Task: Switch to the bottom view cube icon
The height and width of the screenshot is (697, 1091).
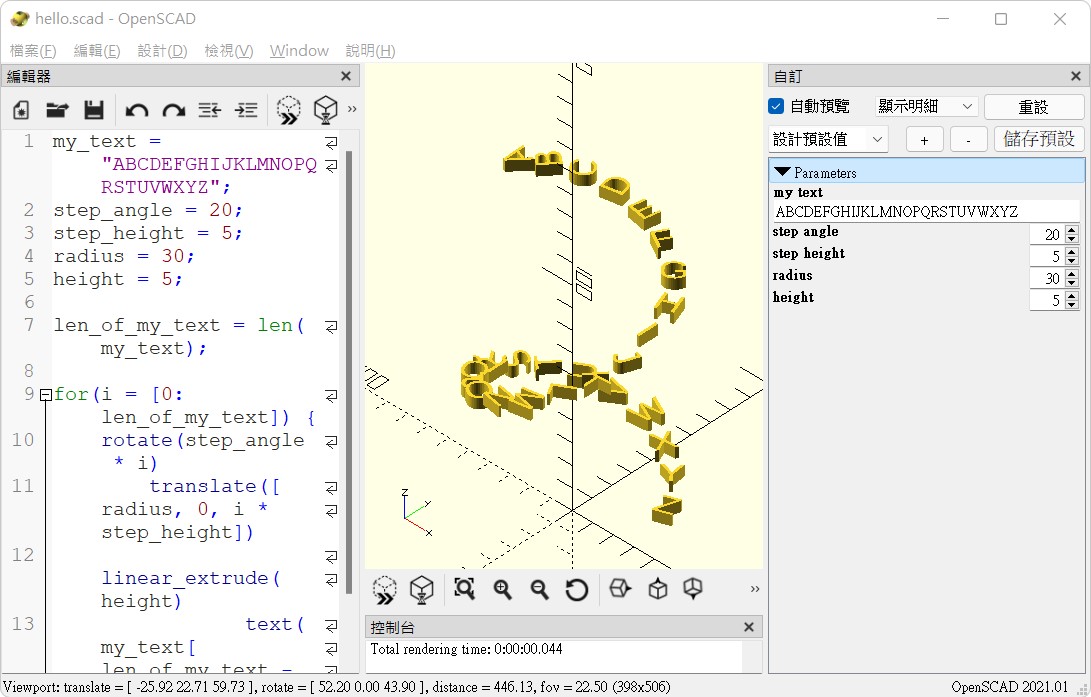Action: tap(693, 588)
